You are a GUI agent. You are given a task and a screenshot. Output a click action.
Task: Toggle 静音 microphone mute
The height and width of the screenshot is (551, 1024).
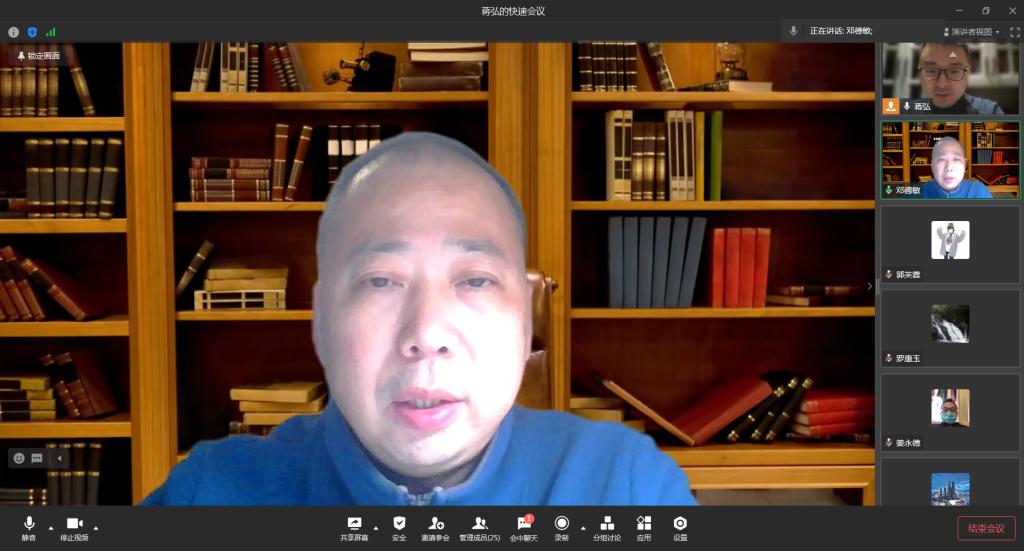(x=29, y=524)
